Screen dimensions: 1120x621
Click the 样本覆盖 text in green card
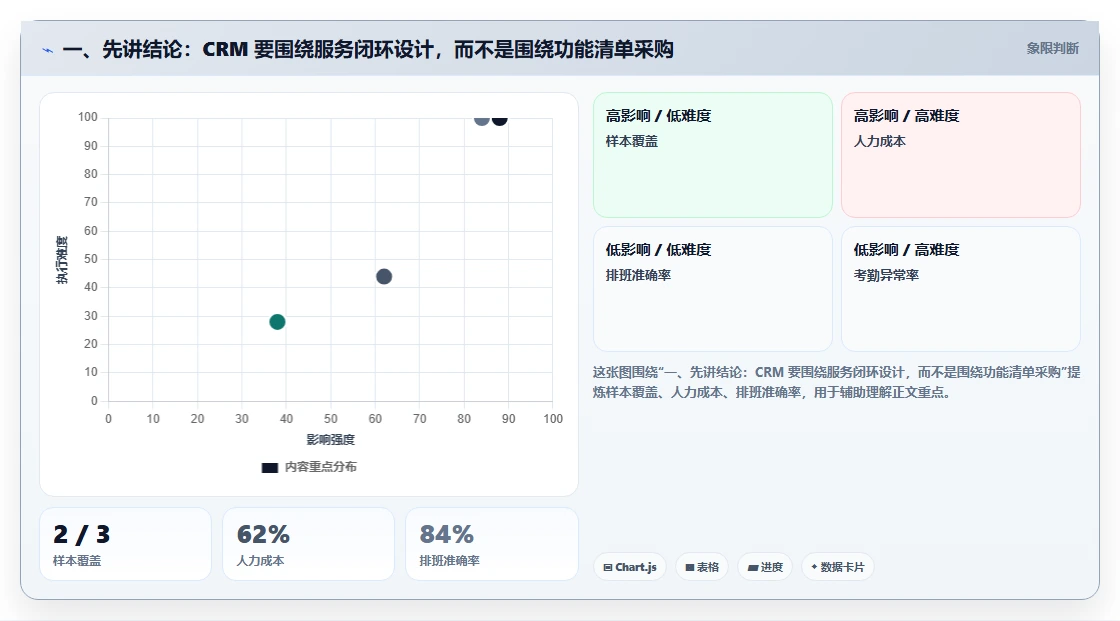click(x=632, y=141)
